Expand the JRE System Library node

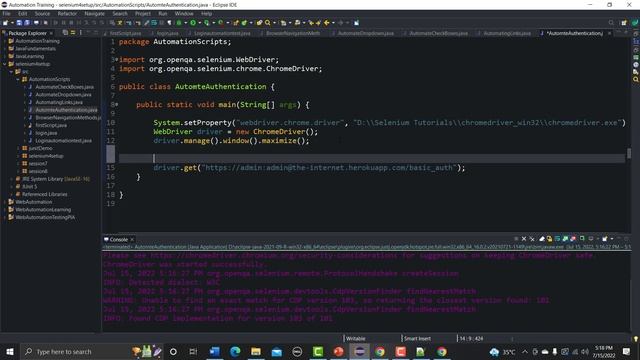click(x=11, y=179)
